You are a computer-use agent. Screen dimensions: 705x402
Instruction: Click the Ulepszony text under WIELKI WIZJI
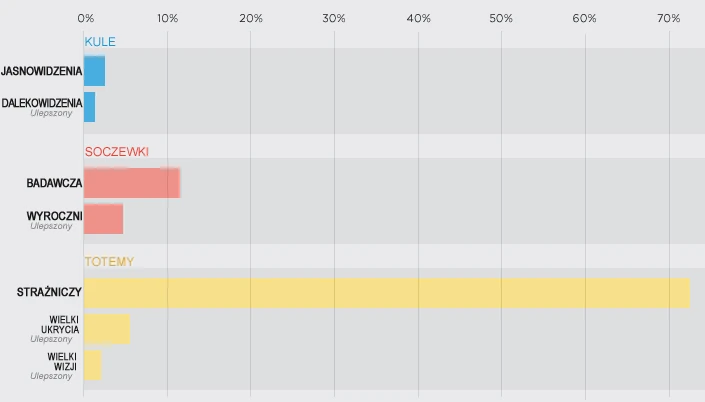(51, 376)
